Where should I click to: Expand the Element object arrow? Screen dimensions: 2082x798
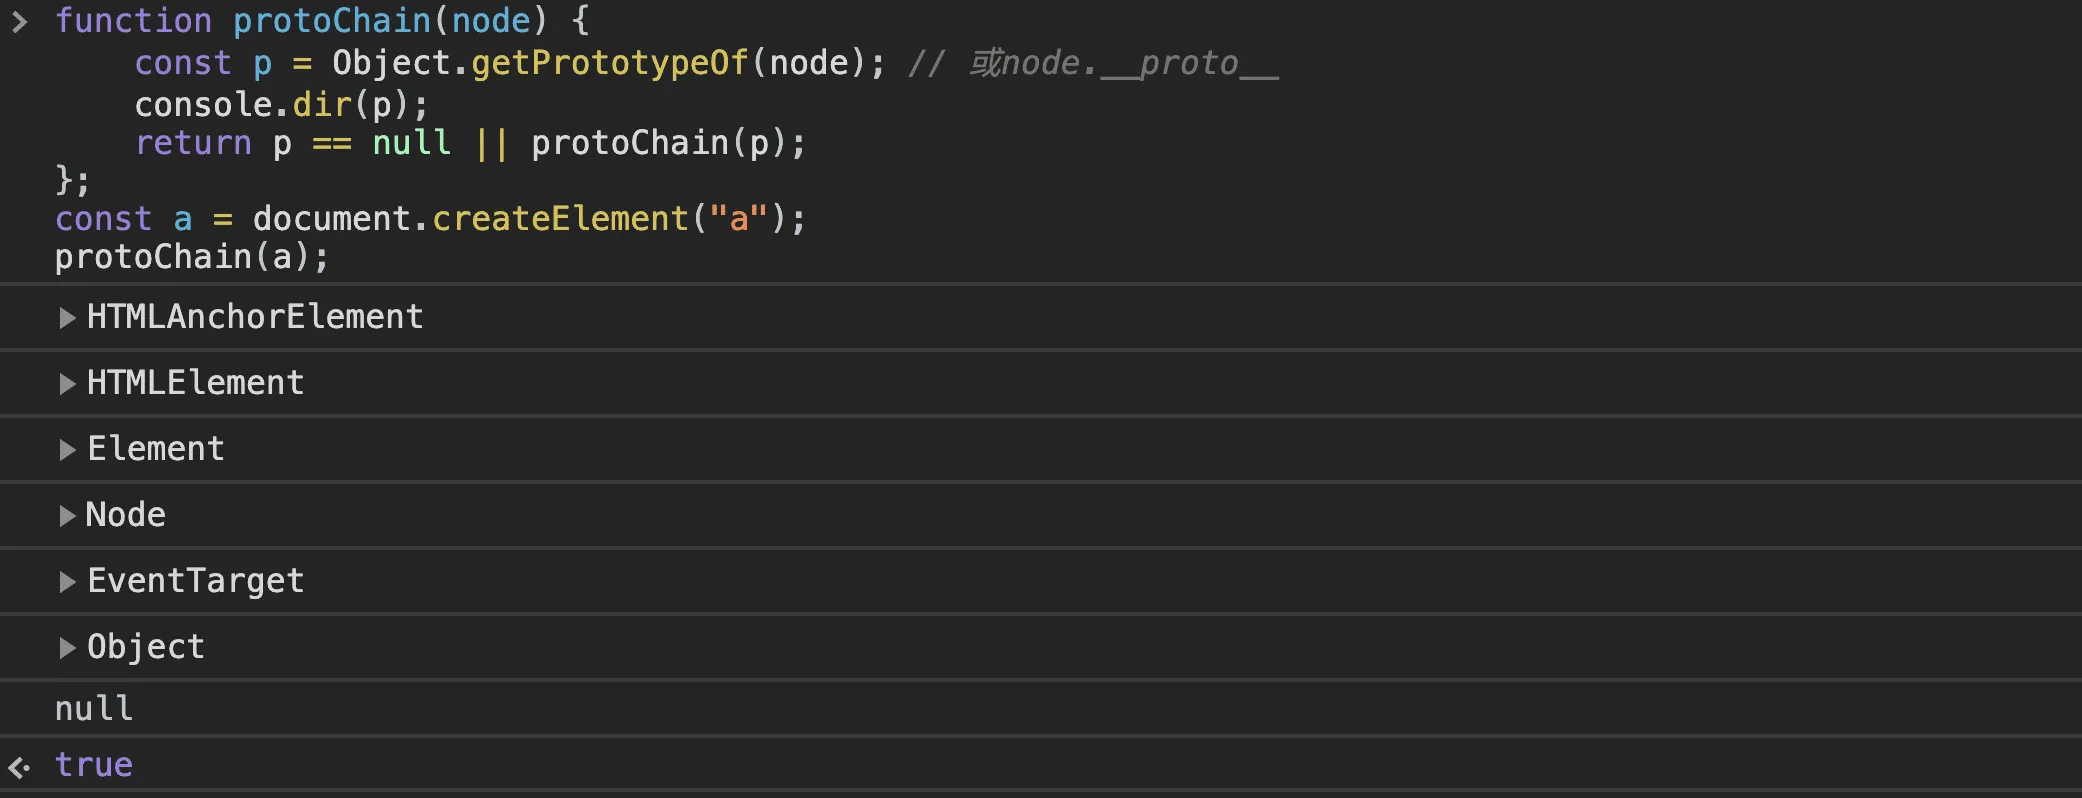67,450
